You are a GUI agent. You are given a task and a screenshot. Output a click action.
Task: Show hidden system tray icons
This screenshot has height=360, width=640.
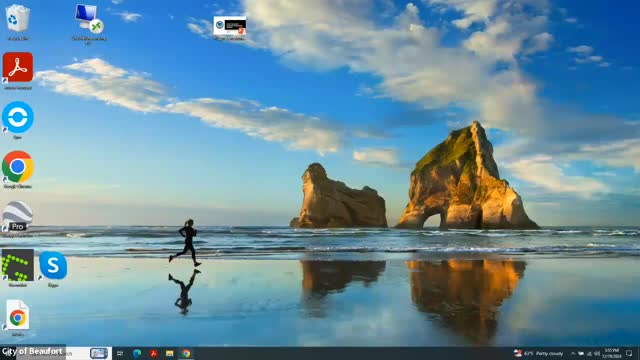573,353
